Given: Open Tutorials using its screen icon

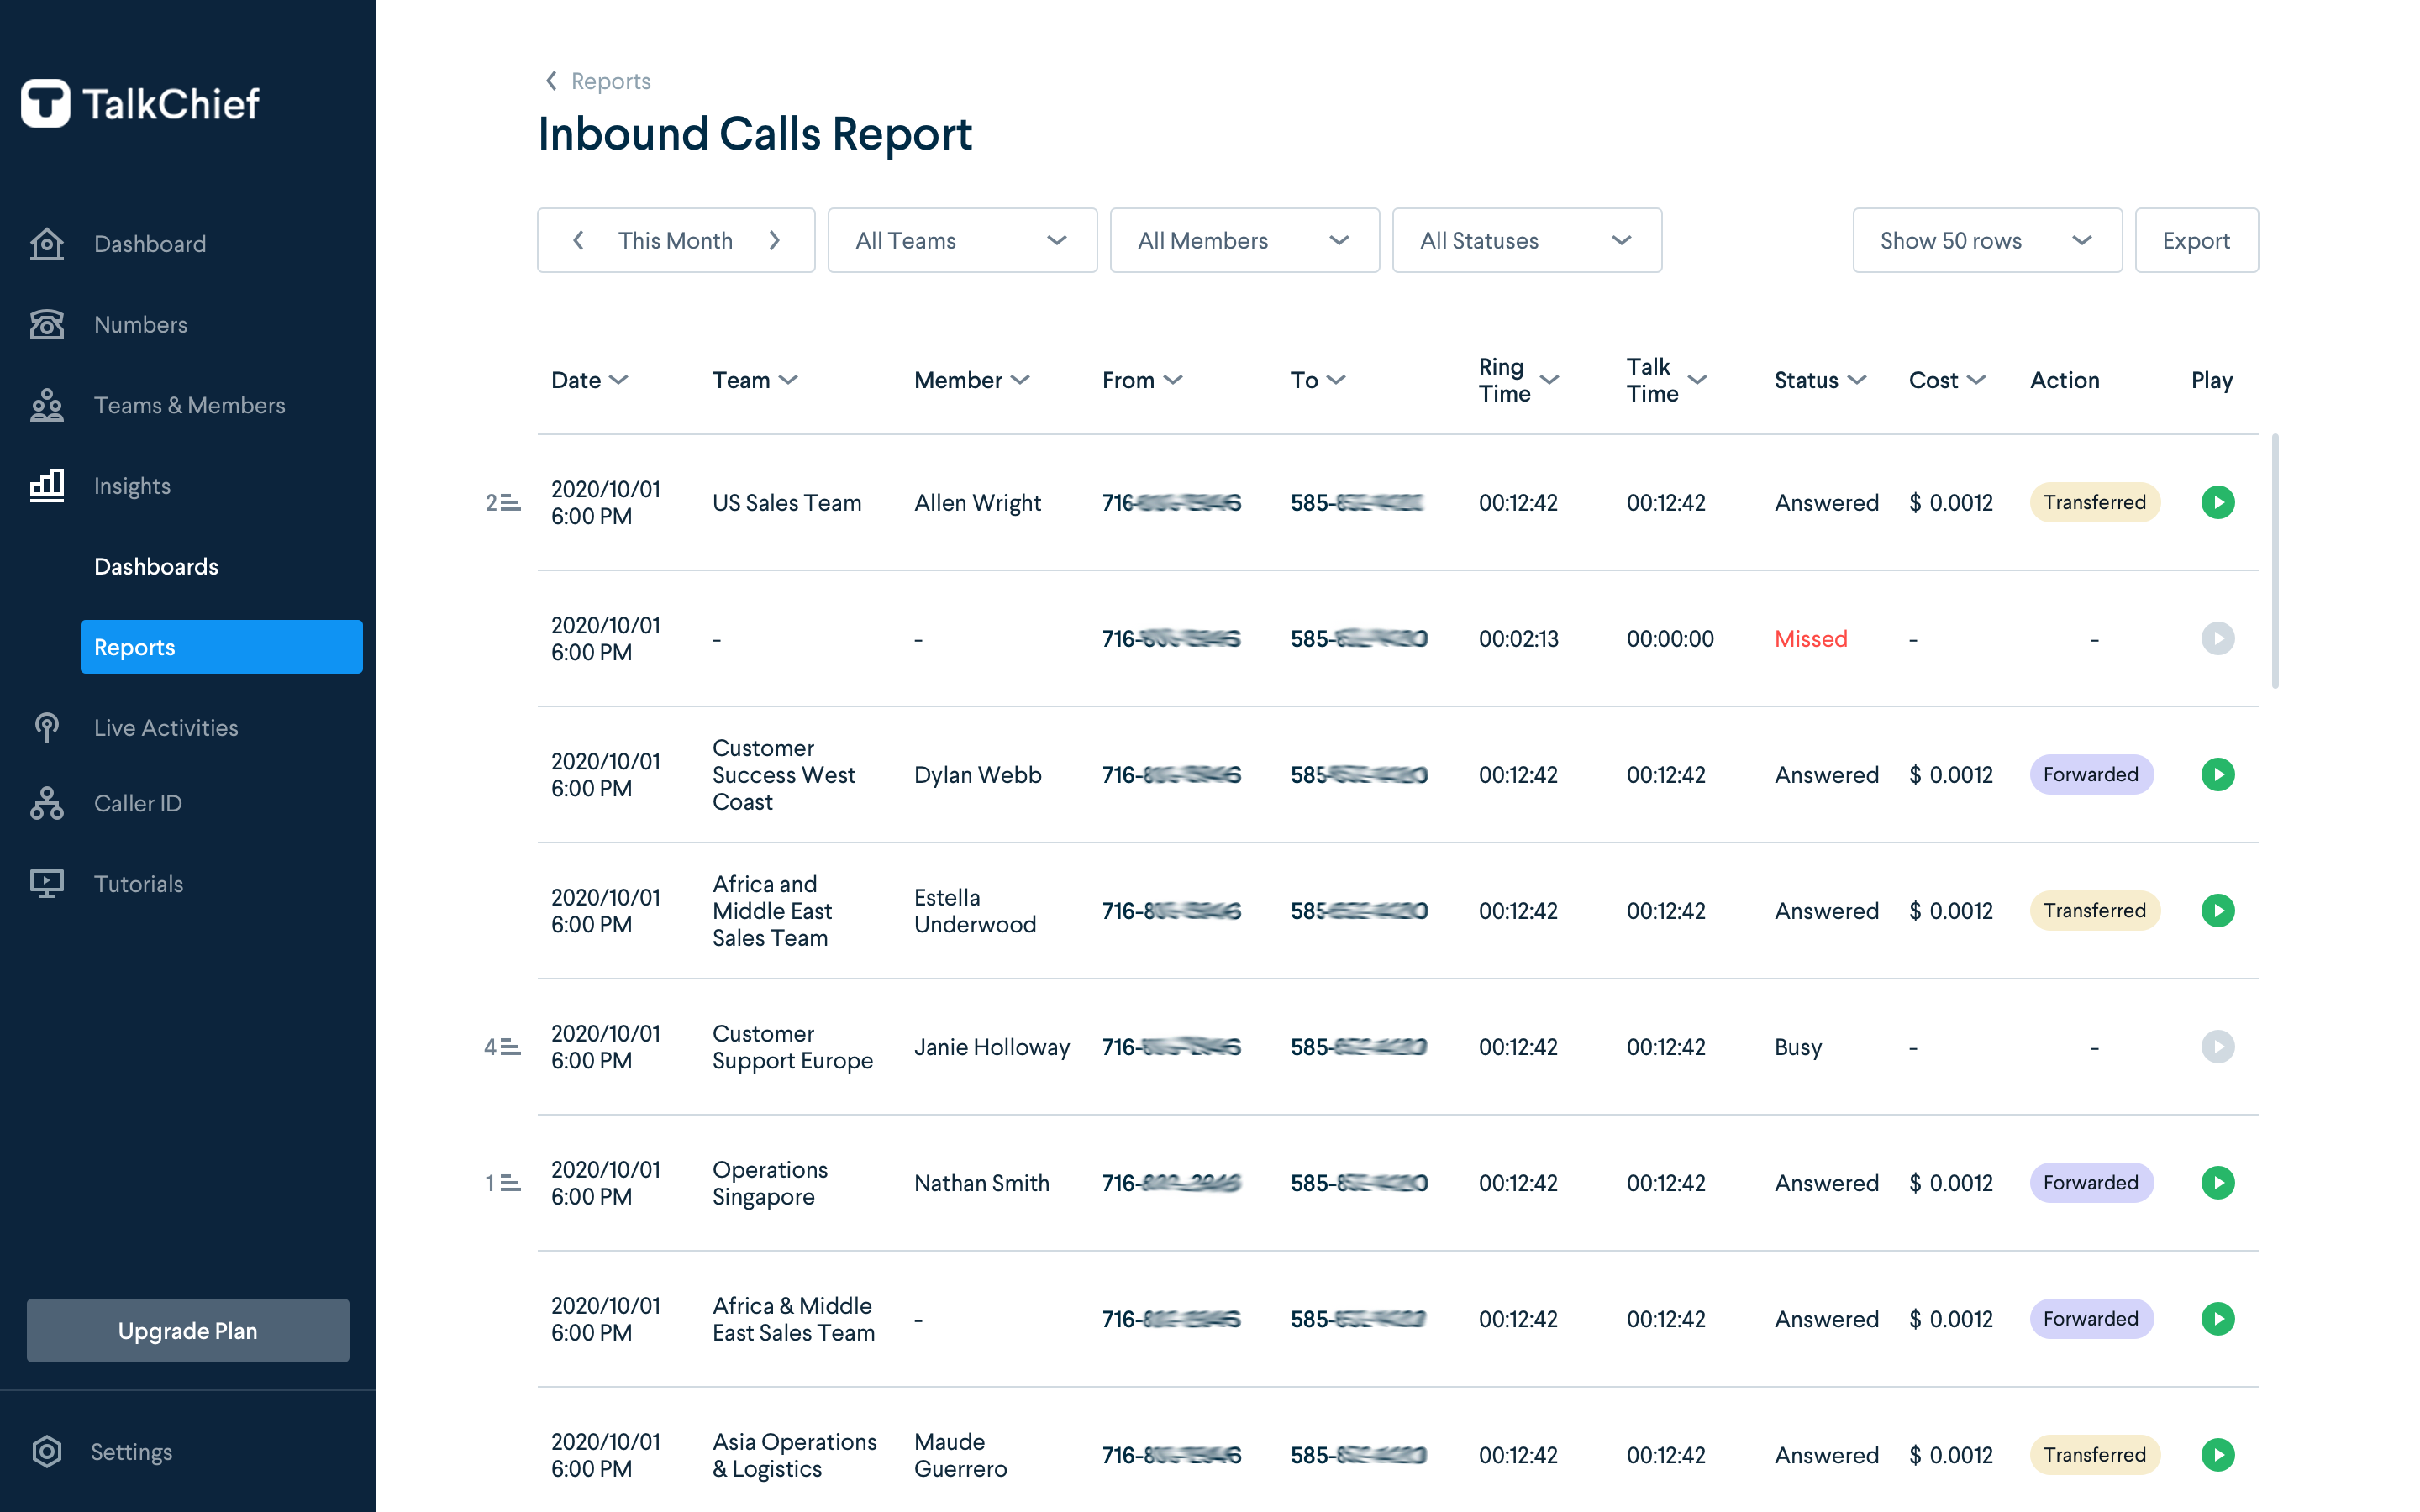Looking at the screenshot, I should click(47, 883).
